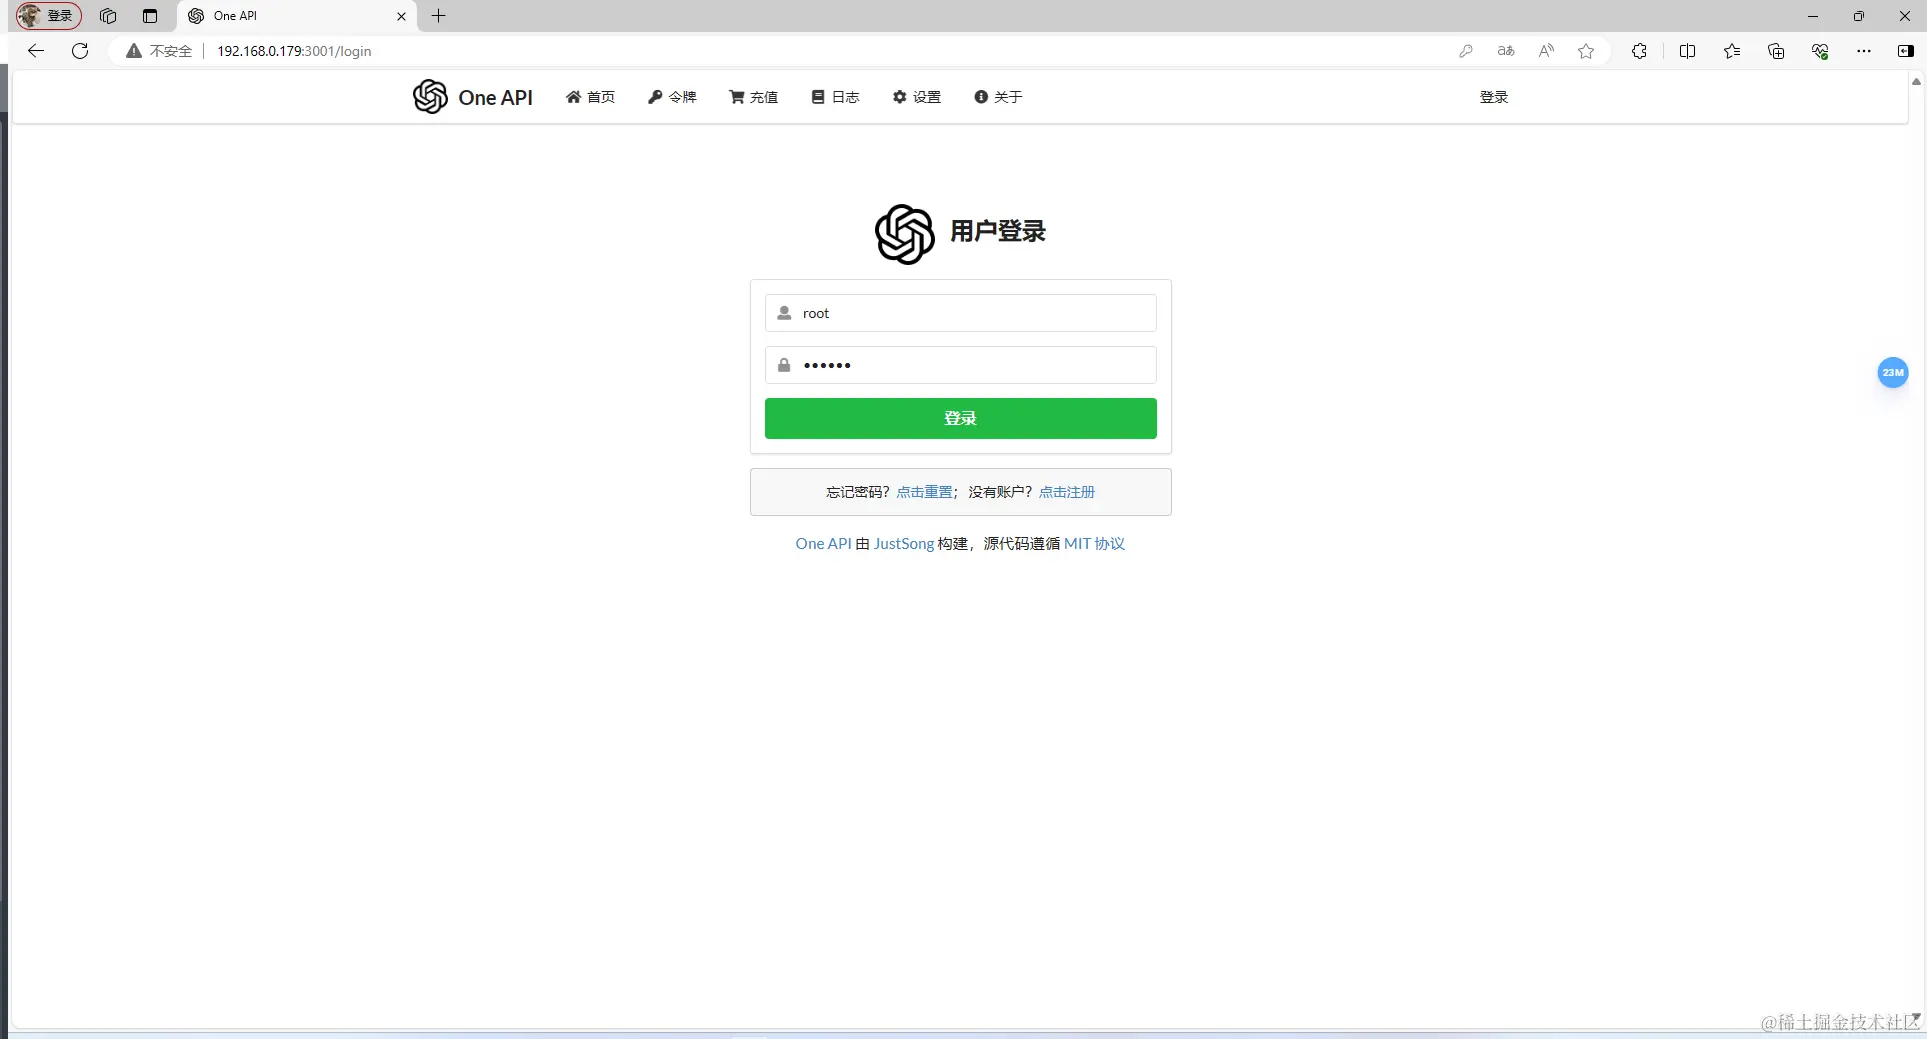Open the 设置 settings menu item
This screenshot has width=1927, height=1039.
click(917, 97)
